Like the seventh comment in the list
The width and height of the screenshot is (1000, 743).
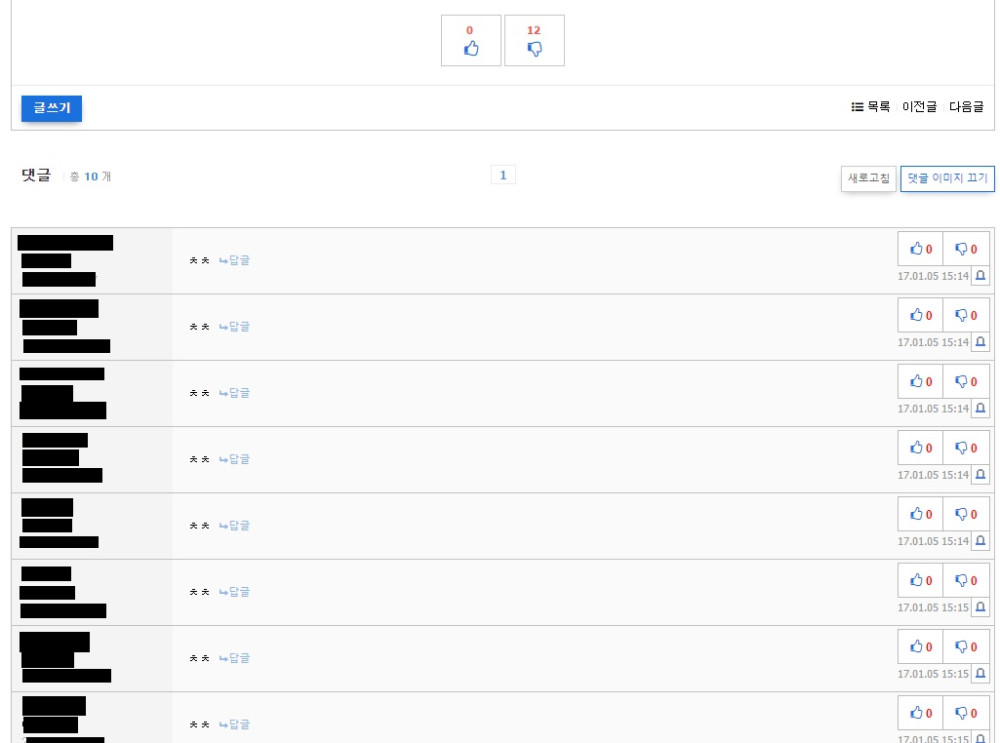point(920,647)
